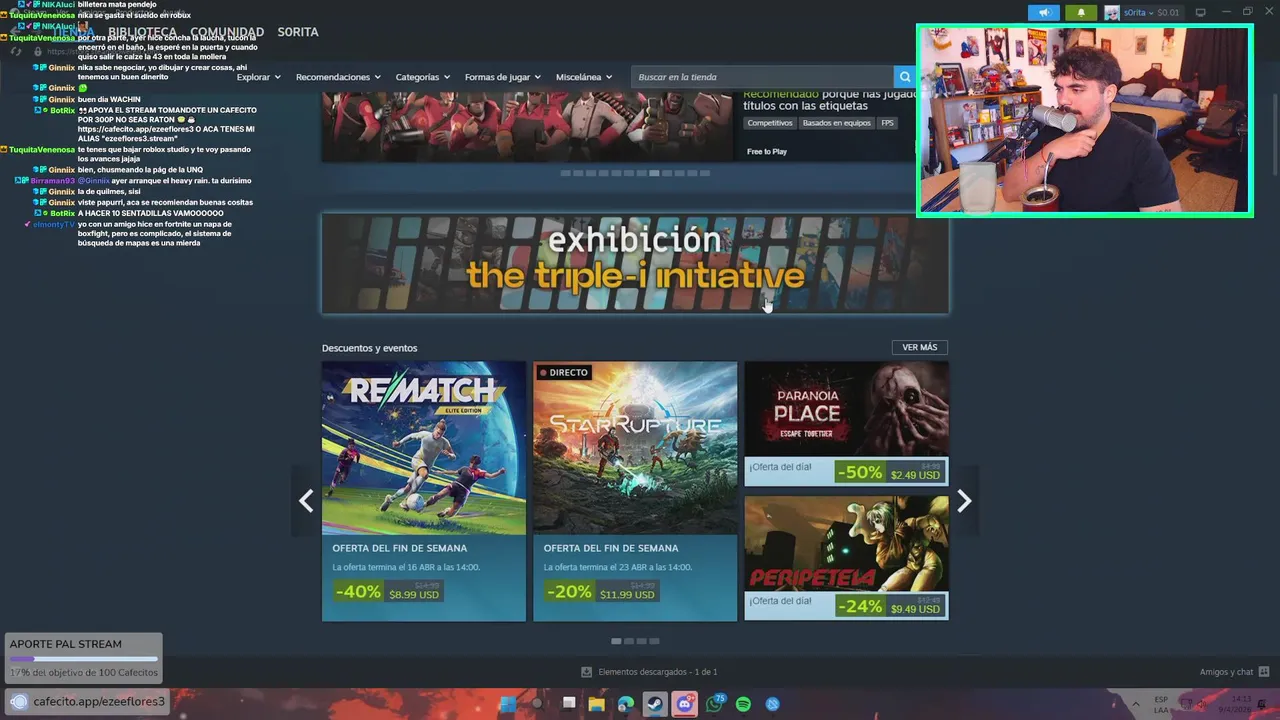Click Paranoia Place -50% $2.49 USD price

pos(889,472)
